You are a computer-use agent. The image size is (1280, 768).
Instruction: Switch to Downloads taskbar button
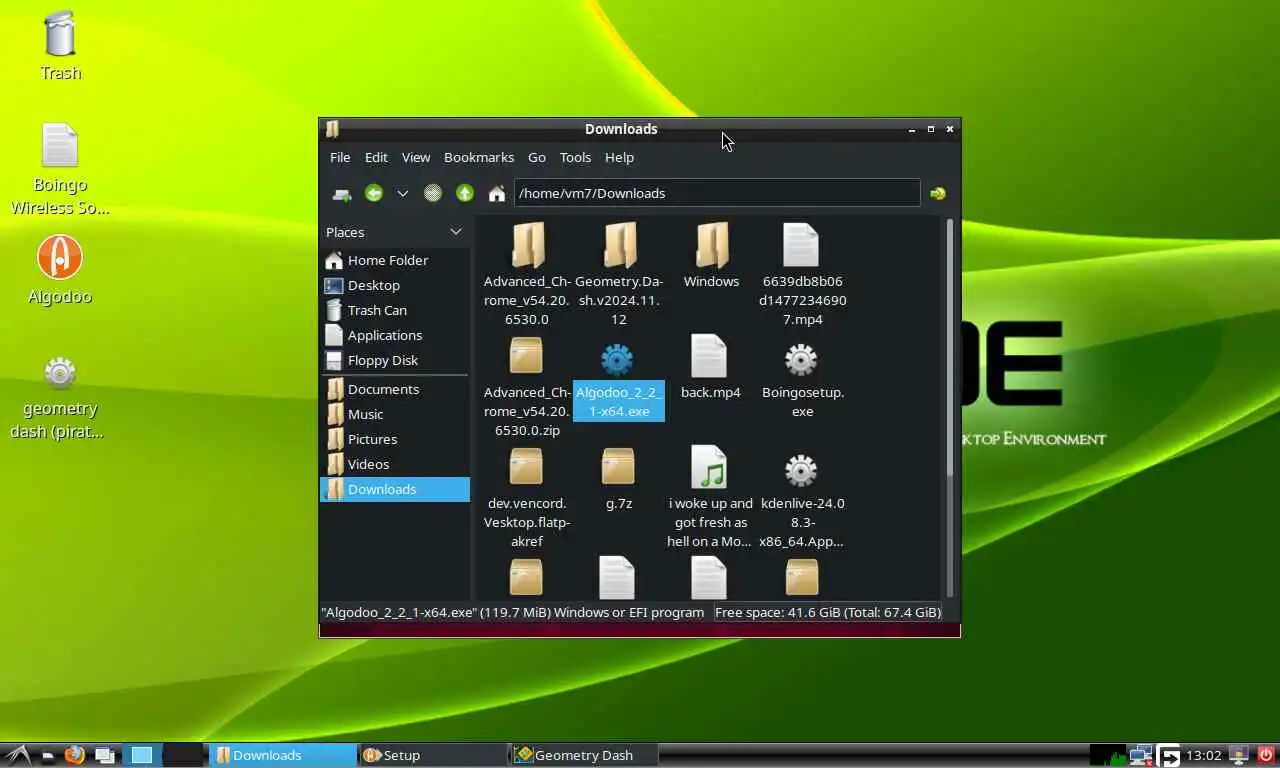(281, 755)
